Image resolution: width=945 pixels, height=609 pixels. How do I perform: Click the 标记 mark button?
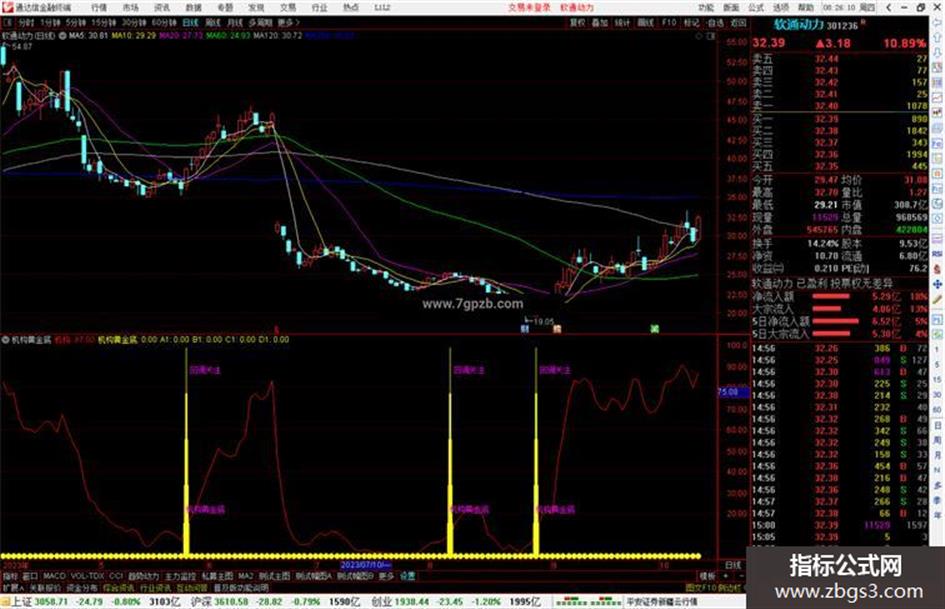pyautogui.click(x=691, y=22)
